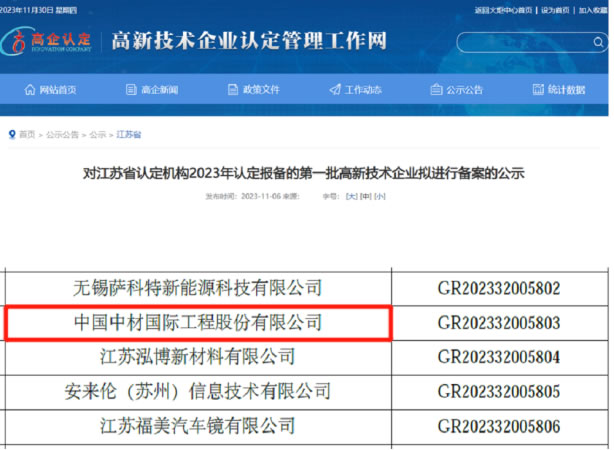Image resolution: width=614 pixels, height=450 pixels.
Task: Select small font size 小
Action: [x=379, y=197]
